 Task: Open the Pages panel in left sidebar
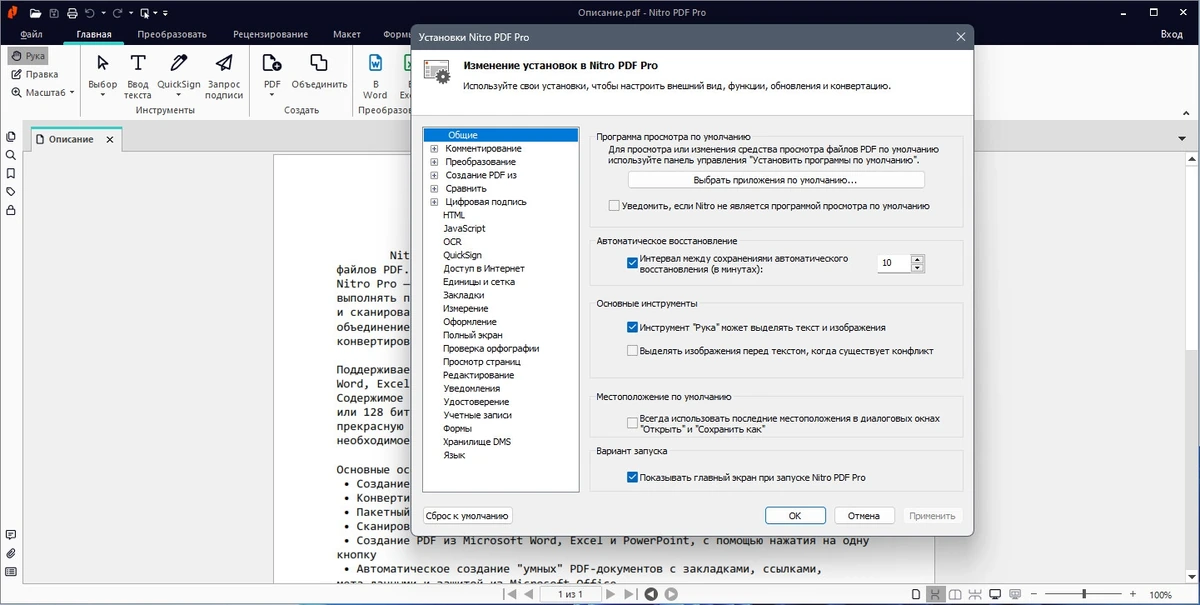11,137
